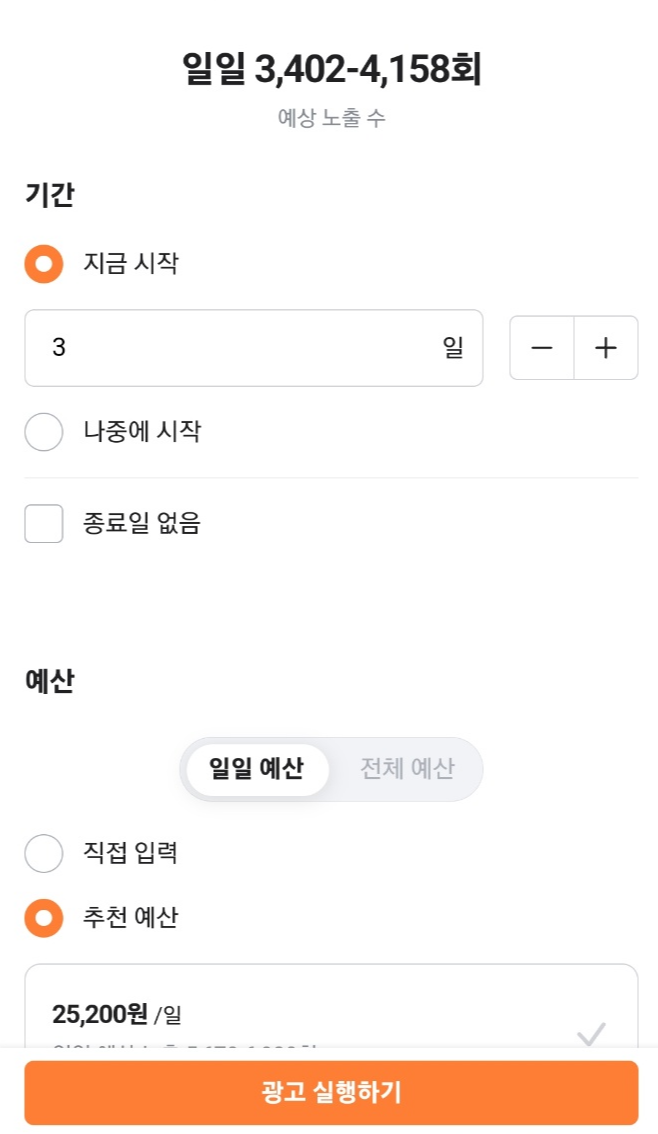Click the 일 unit in duration field
The width and height of the screenshot is (658, 1134).
453,348
